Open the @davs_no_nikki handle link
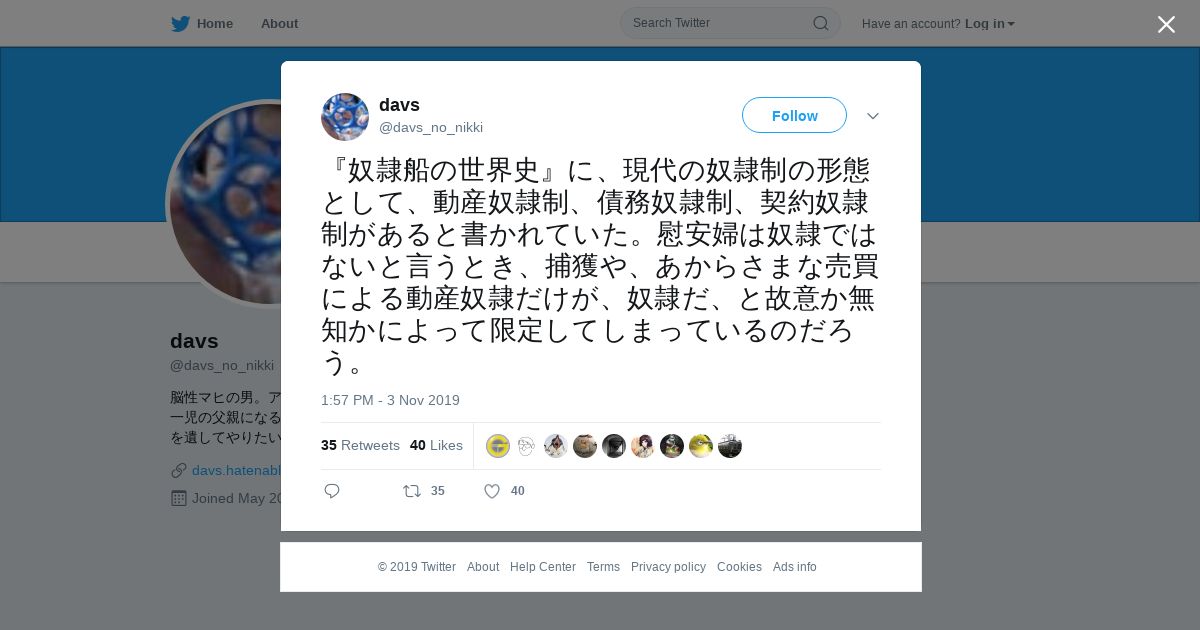Image resolution: width=1200 pixels, height=630 pixels. (431, 127)
